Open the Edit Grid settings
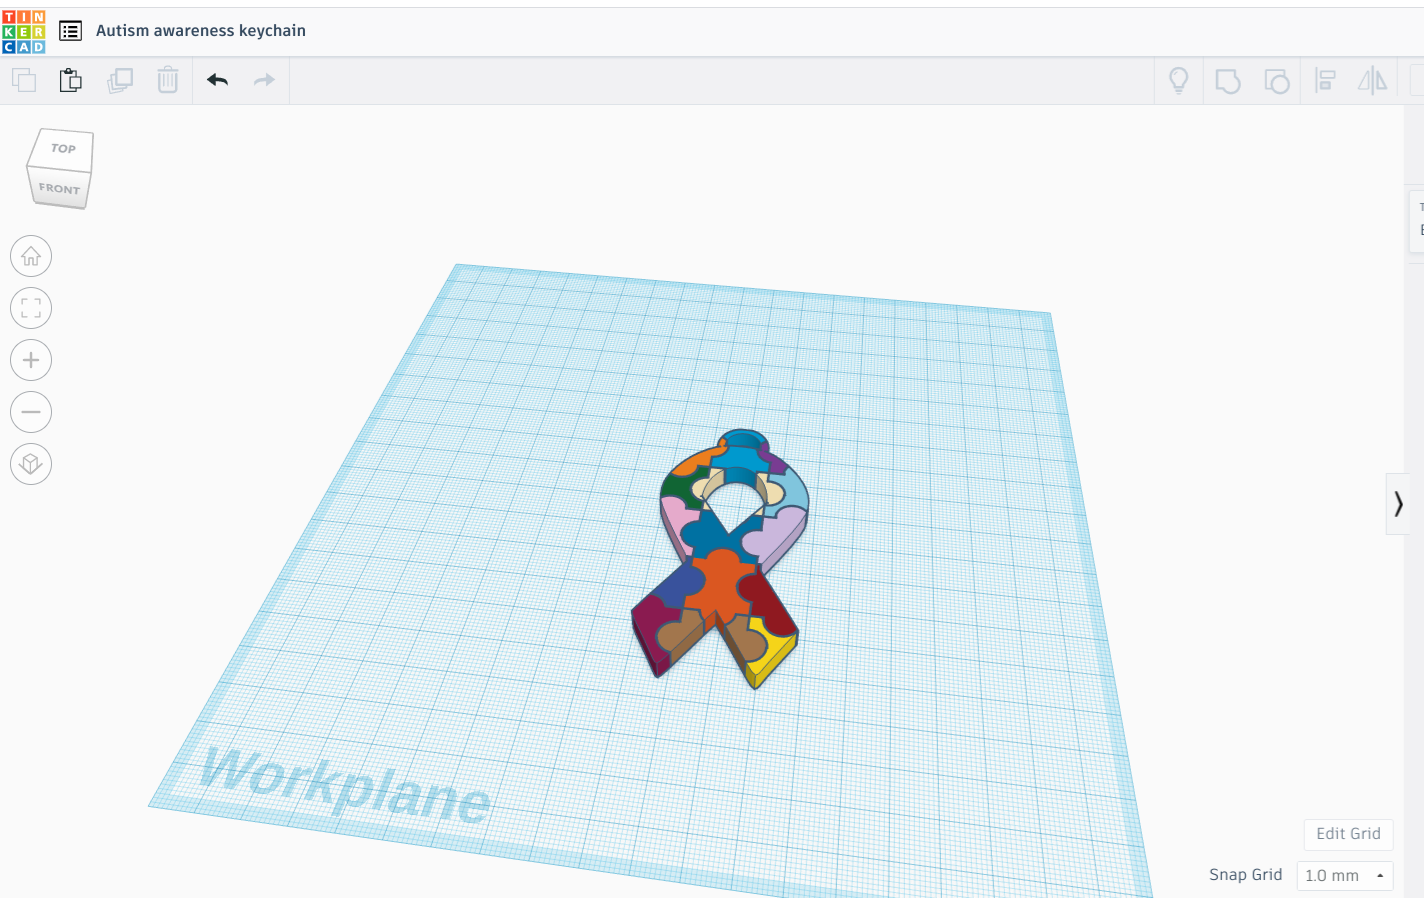This screenshot has width=1424, height=898. [1348, 834]
